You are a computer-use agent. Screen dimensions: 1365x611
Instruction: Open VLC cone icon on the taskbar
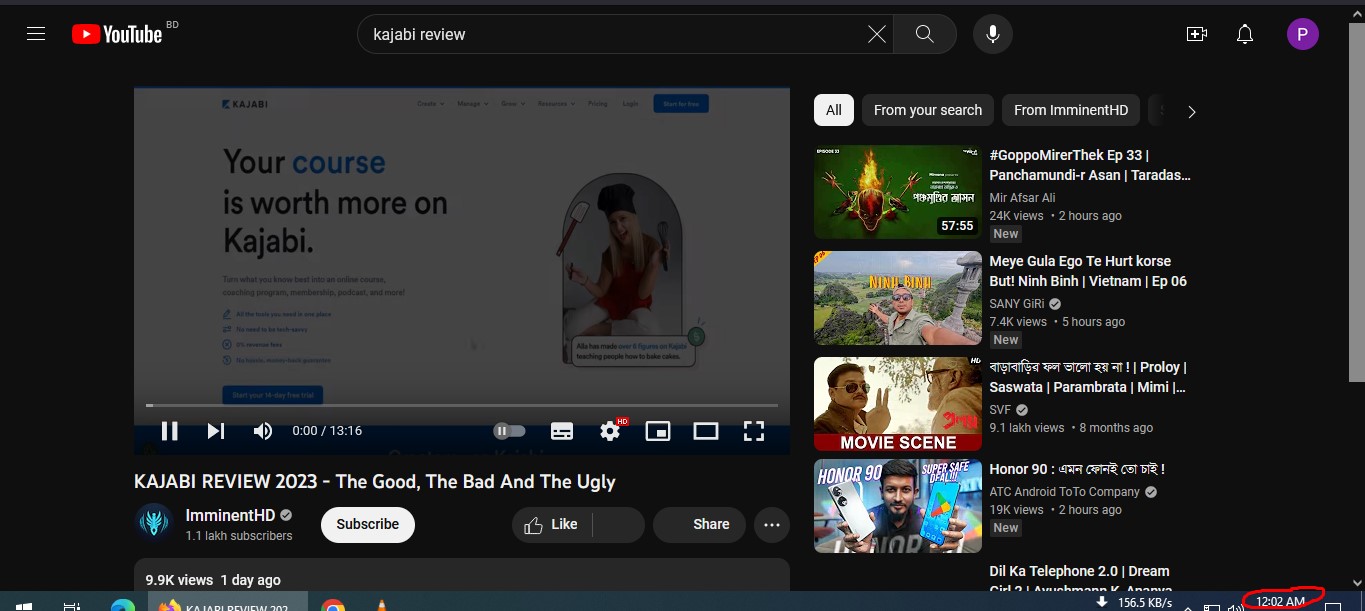click(382, 607)
